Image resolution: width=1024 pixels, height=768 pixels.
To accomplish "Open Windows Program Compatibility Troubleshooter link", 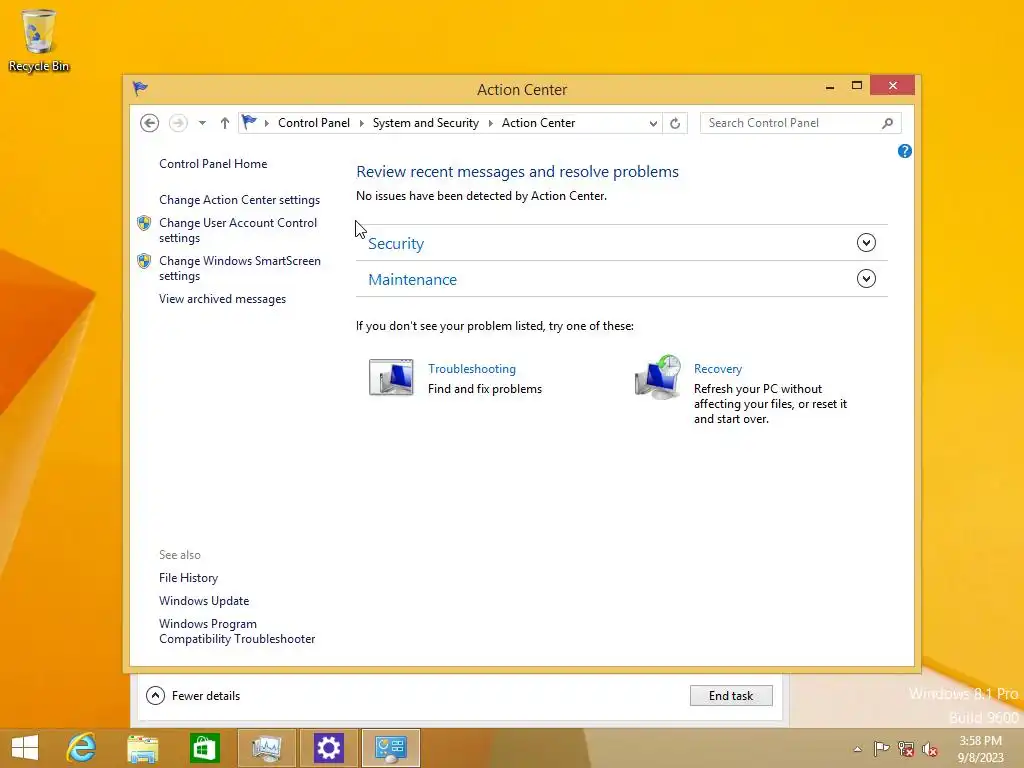I will click(x=237, y=632).
